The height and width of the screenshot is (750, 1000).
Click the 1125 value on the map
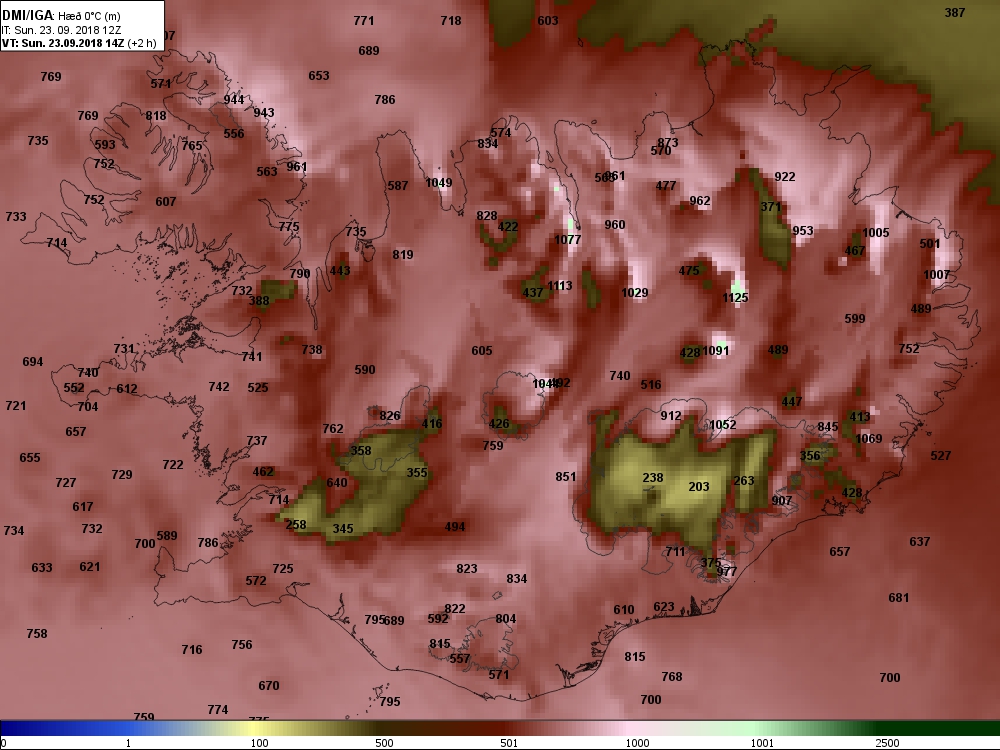point(735,297)
